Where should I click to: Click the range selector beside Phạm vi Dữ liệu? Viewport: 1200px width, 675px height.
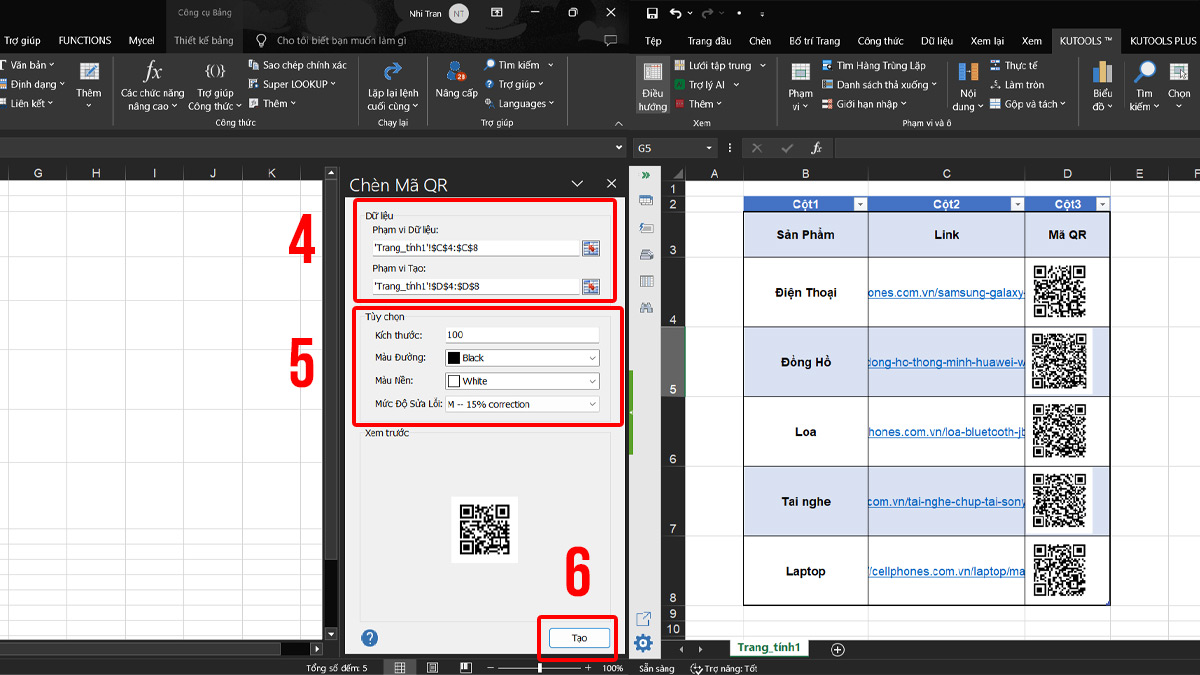pyautogui.click(x=591, y=248)
